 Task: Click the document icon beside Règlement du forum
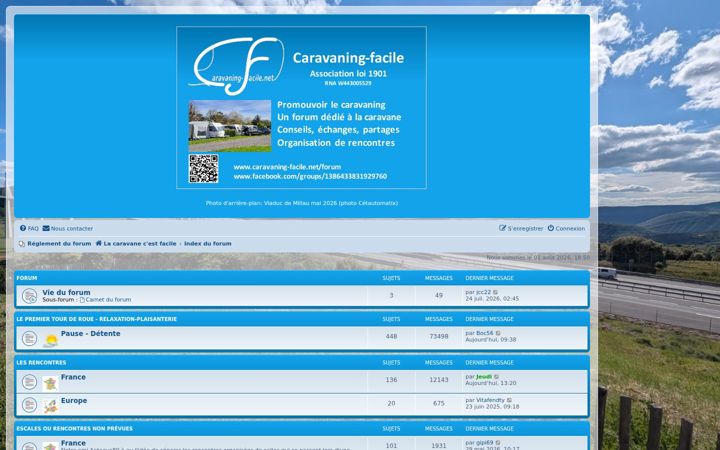pos(22,244)
